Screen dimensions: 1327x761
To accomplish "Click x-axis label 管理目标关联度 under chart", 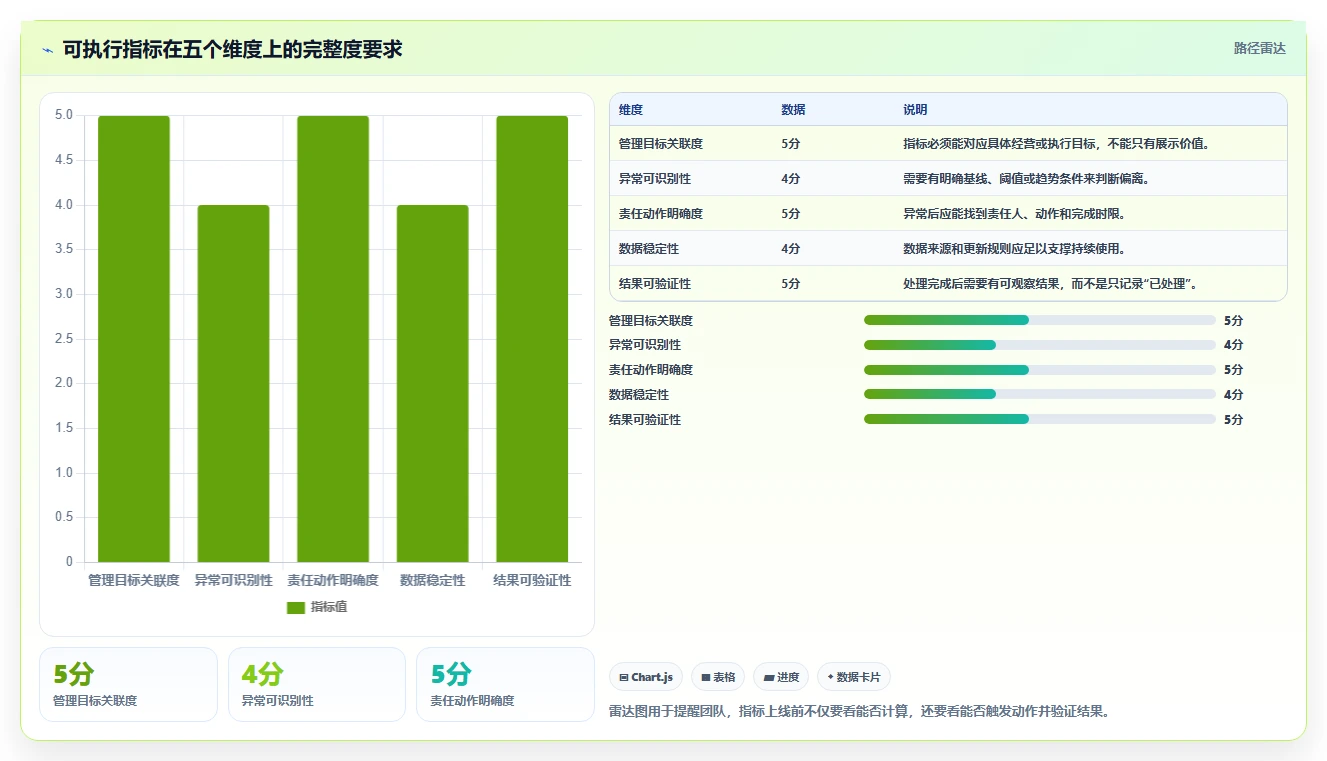I will click(134, 581).
